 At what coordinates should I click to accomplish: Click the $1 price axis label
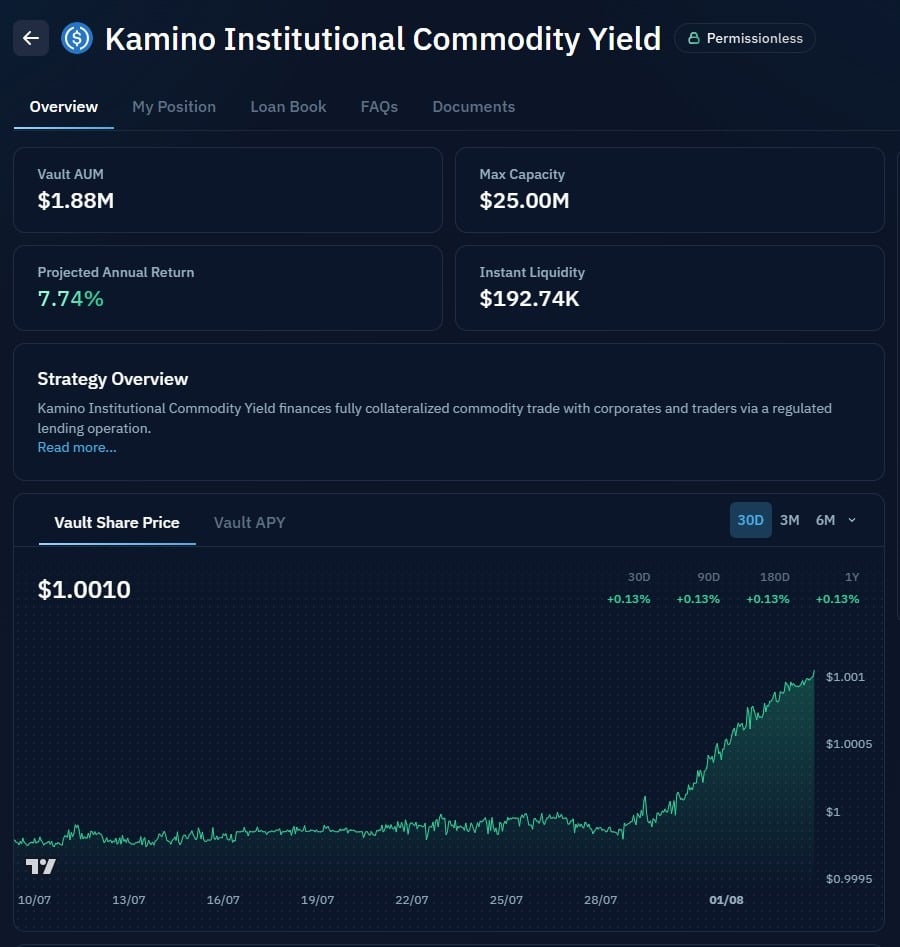[833, 812]
